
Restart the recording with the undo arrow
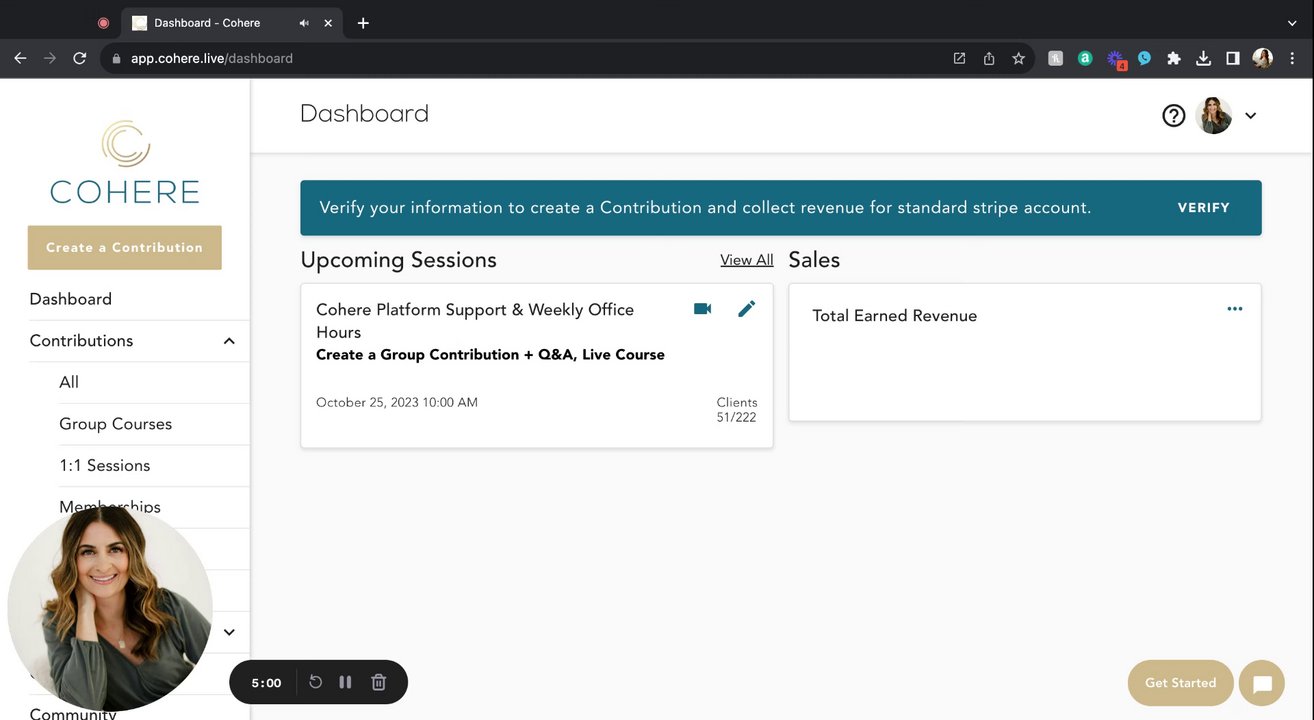(x=315, y=682)
